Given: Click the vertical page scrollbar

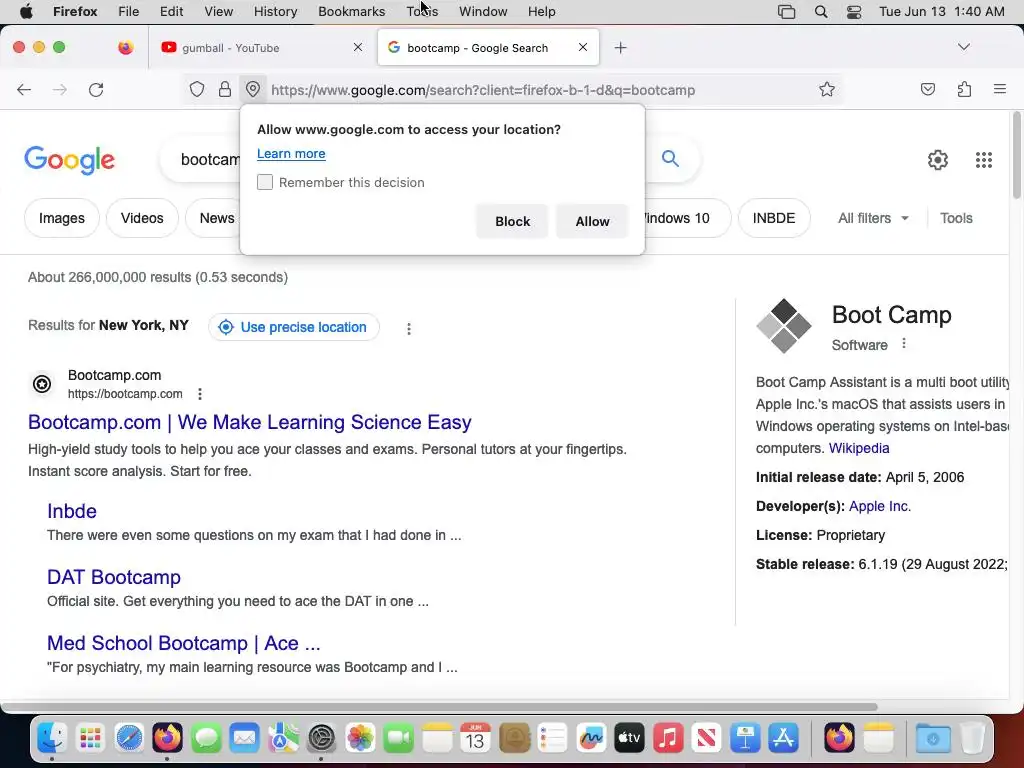Looking at the screenshot, I should (1016, 155).
